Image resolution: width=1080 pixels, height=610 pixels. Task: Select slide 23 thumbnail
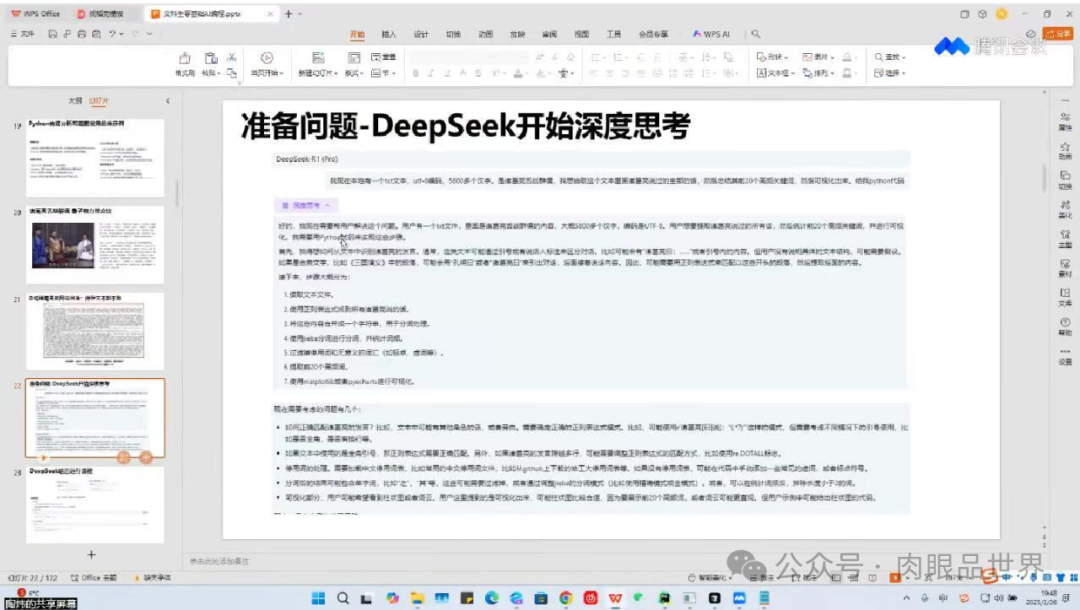pyautogui.click(x=95, y=505)
